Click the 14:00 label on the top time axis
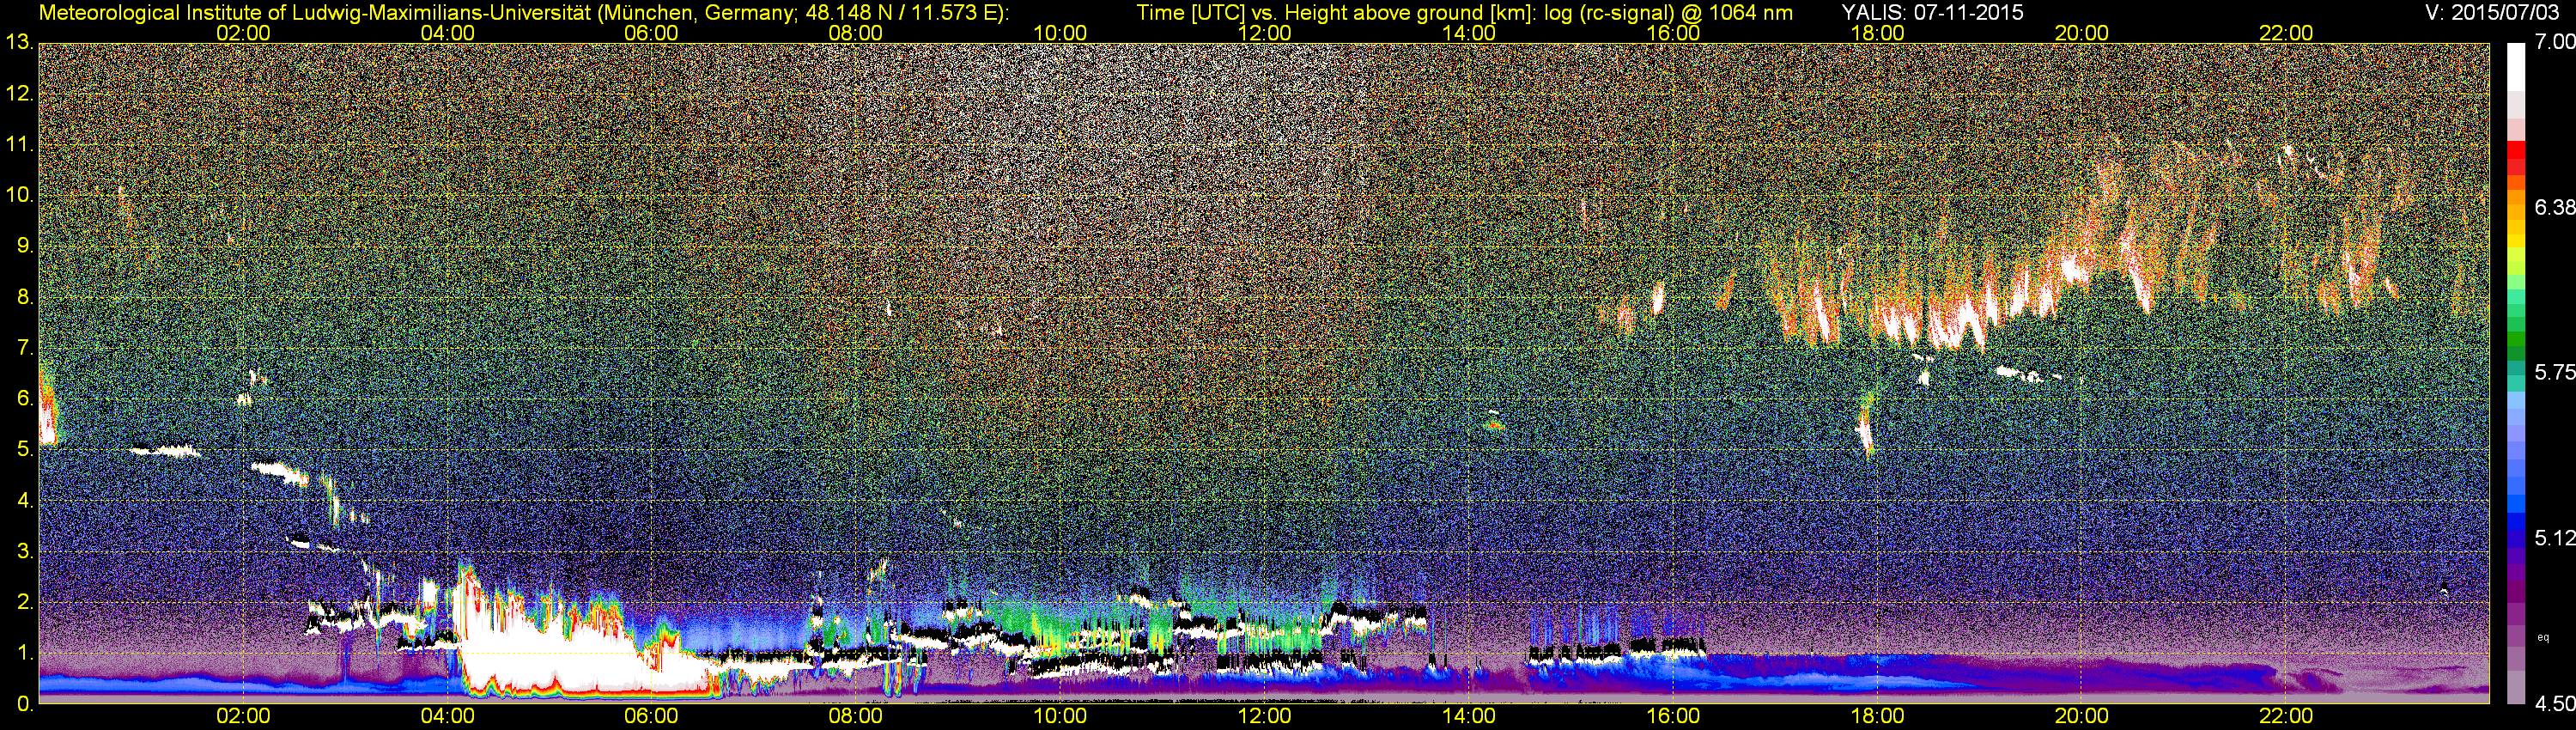The image size is (2576, 730). 1469,33
